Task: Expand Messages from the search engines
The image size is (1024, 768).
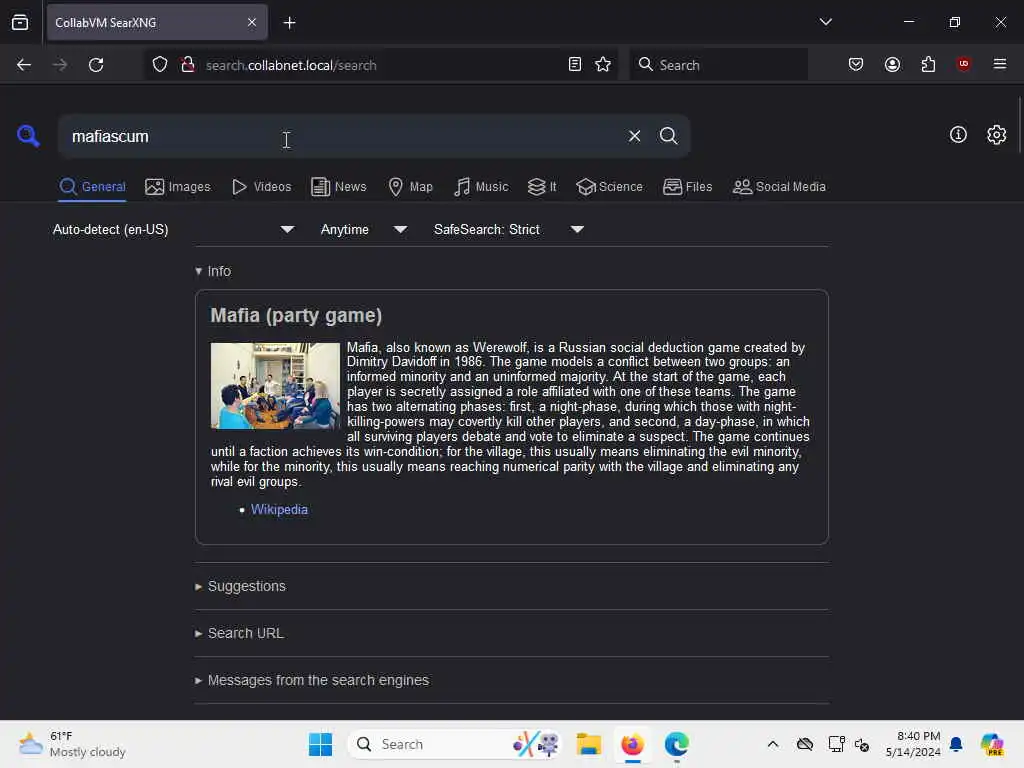Action: coord(312,680)
